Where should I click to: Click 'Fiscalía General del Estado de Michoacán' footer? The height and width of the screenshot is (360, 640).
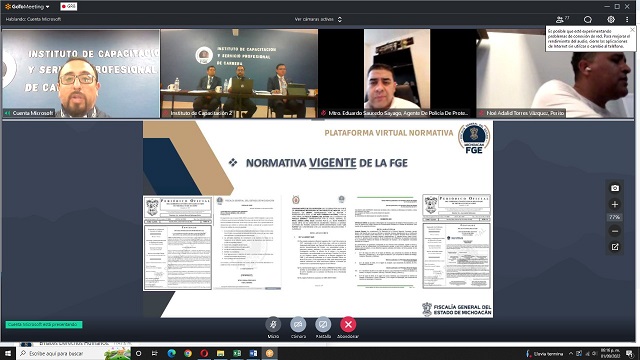click(457, 309)
